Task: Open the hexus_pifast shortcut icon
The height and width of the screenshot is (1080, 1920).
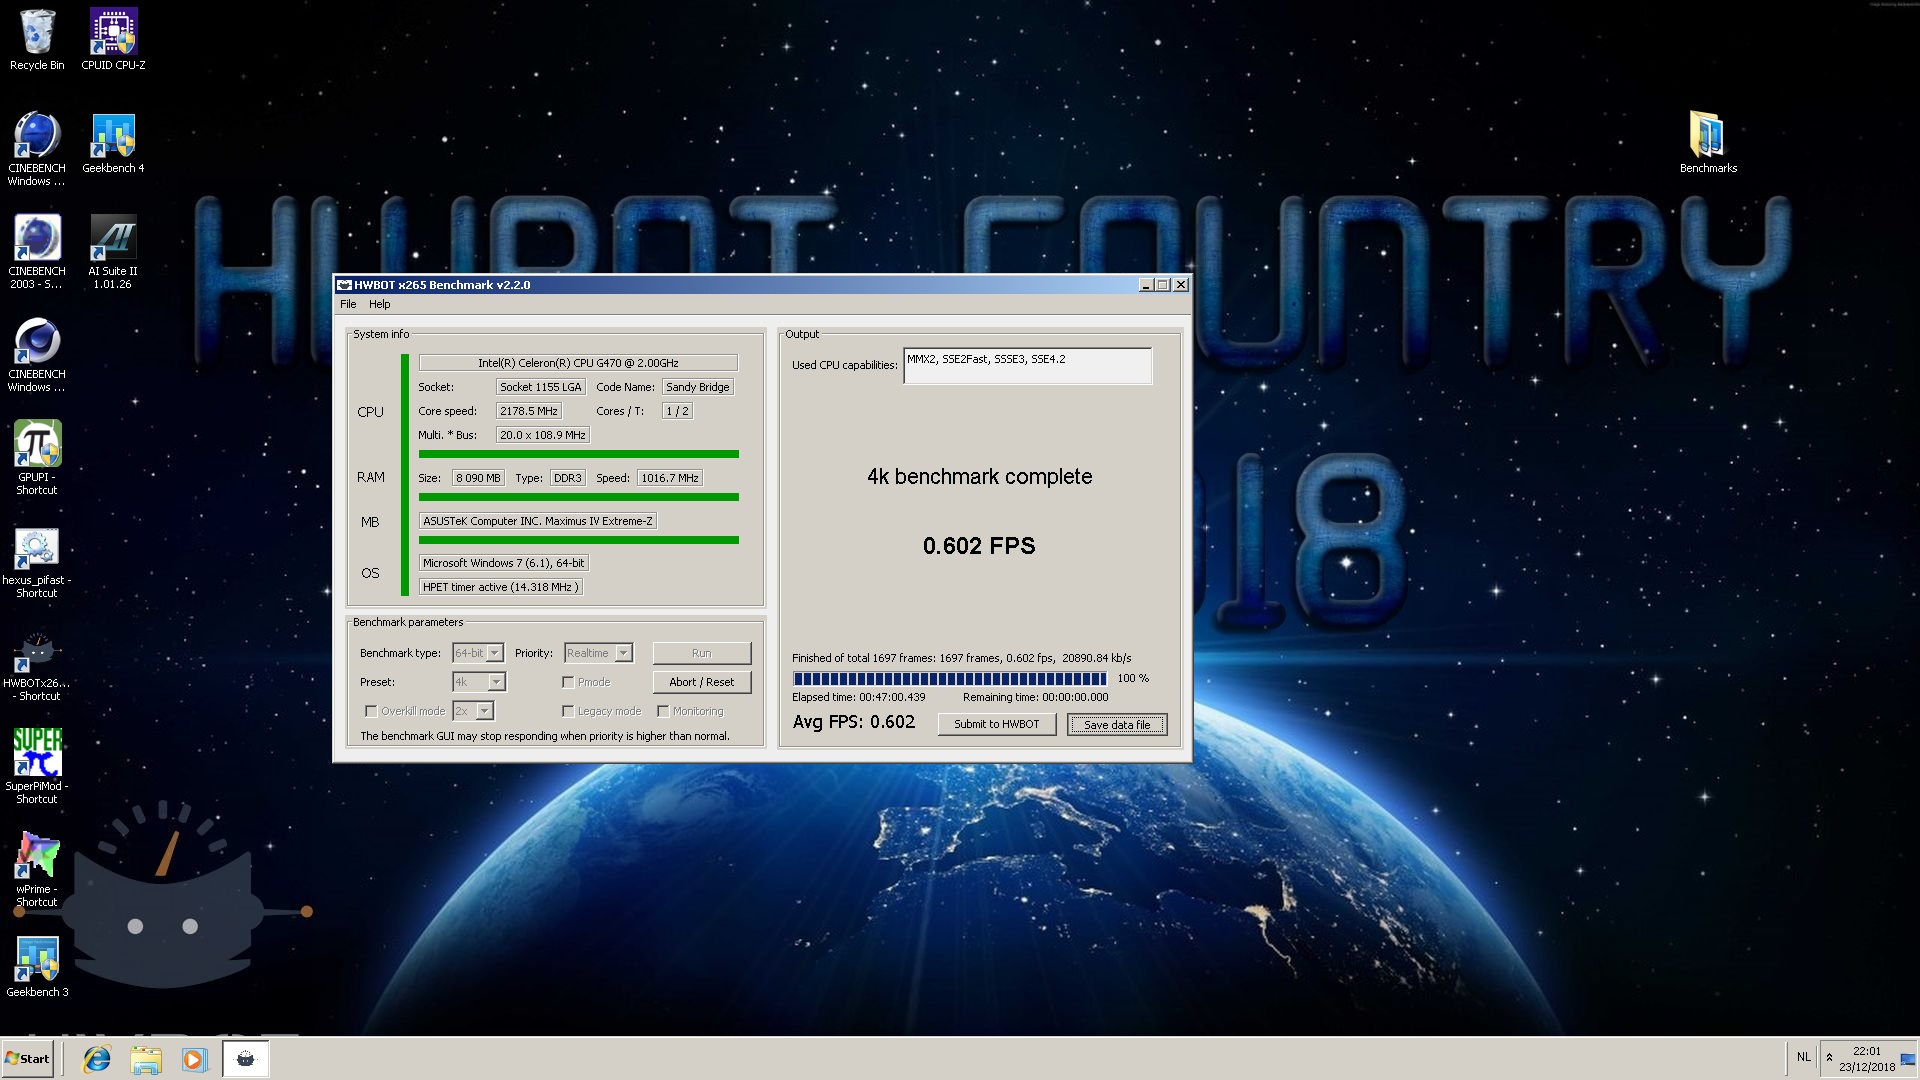Action: [37, 561]
